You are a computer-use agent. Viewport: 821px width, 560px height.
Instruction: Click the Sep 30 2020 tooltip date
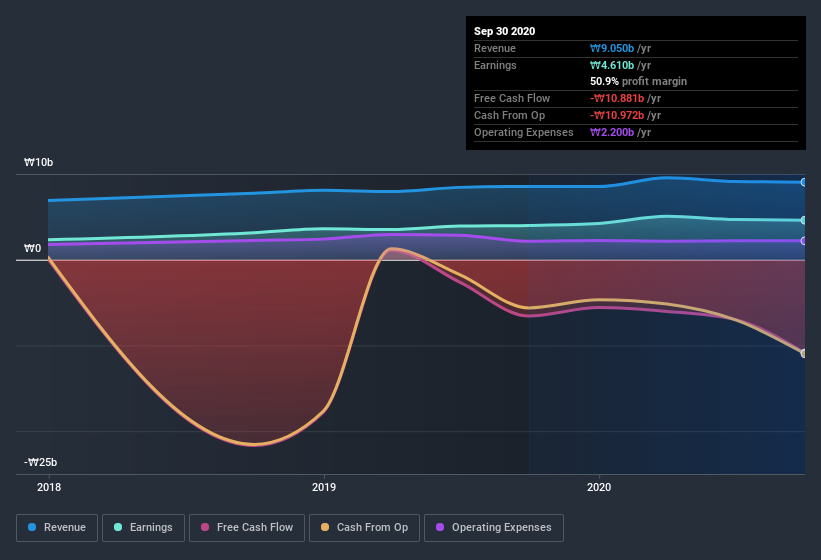click(504, 31)
